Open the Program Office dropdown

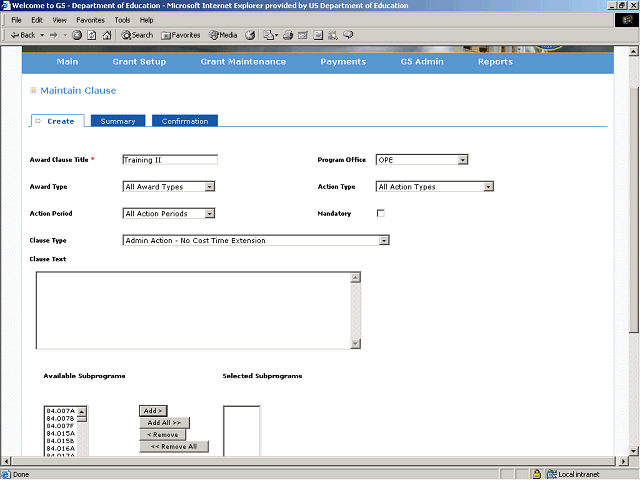click(x=422, y=160)
